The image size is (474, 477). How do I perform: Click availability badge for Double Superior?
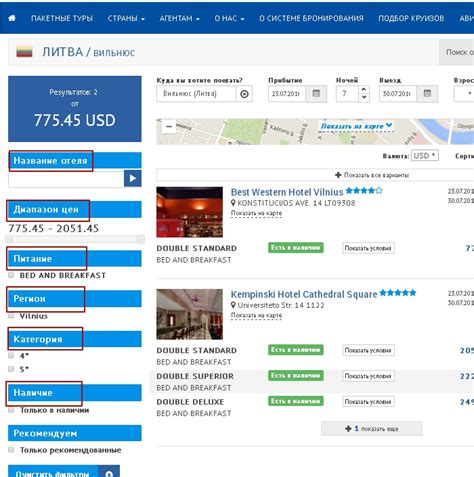[x=296, y=376]
